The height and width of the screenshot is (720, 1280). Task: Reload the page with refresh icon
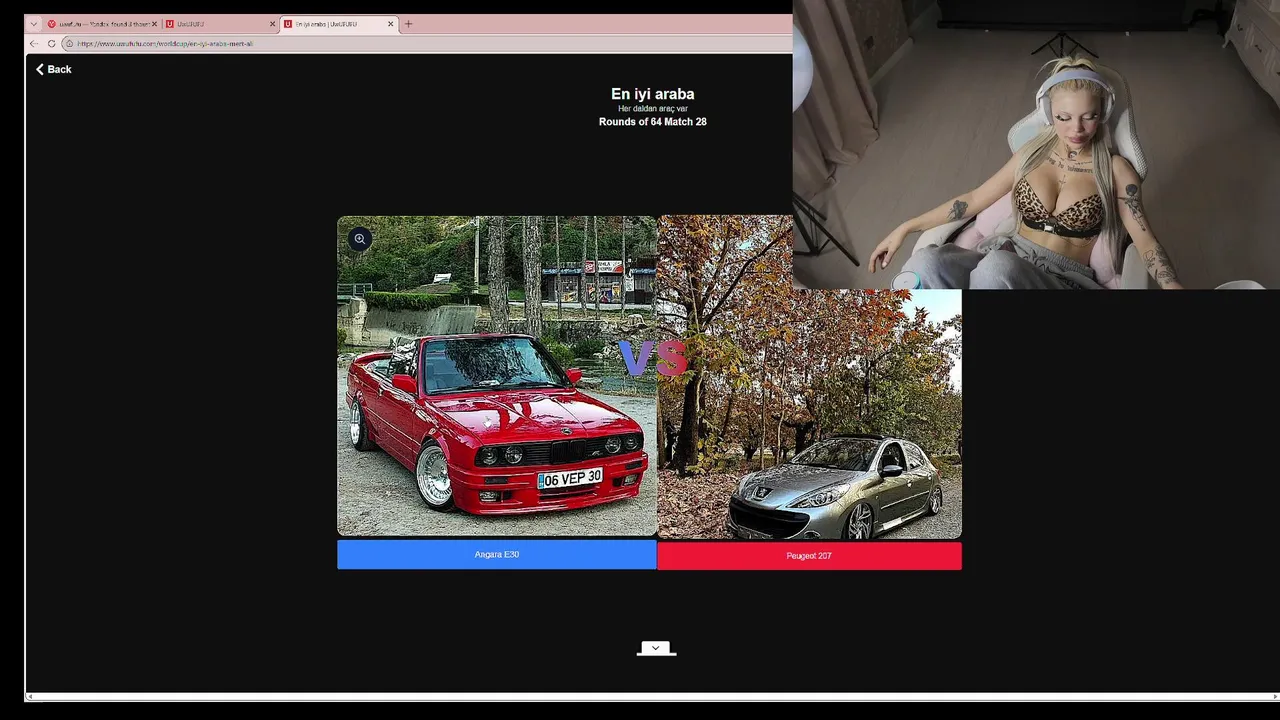51,44
